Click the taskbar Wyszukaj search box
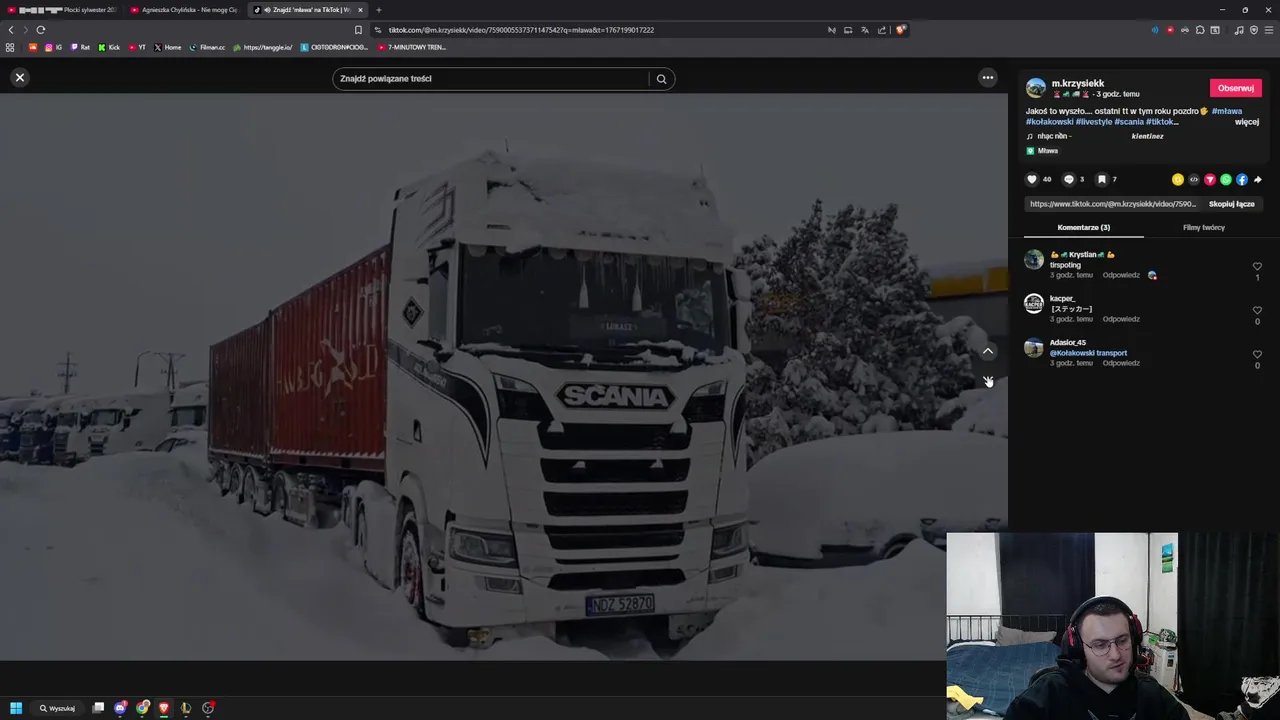 pos(57,708)
